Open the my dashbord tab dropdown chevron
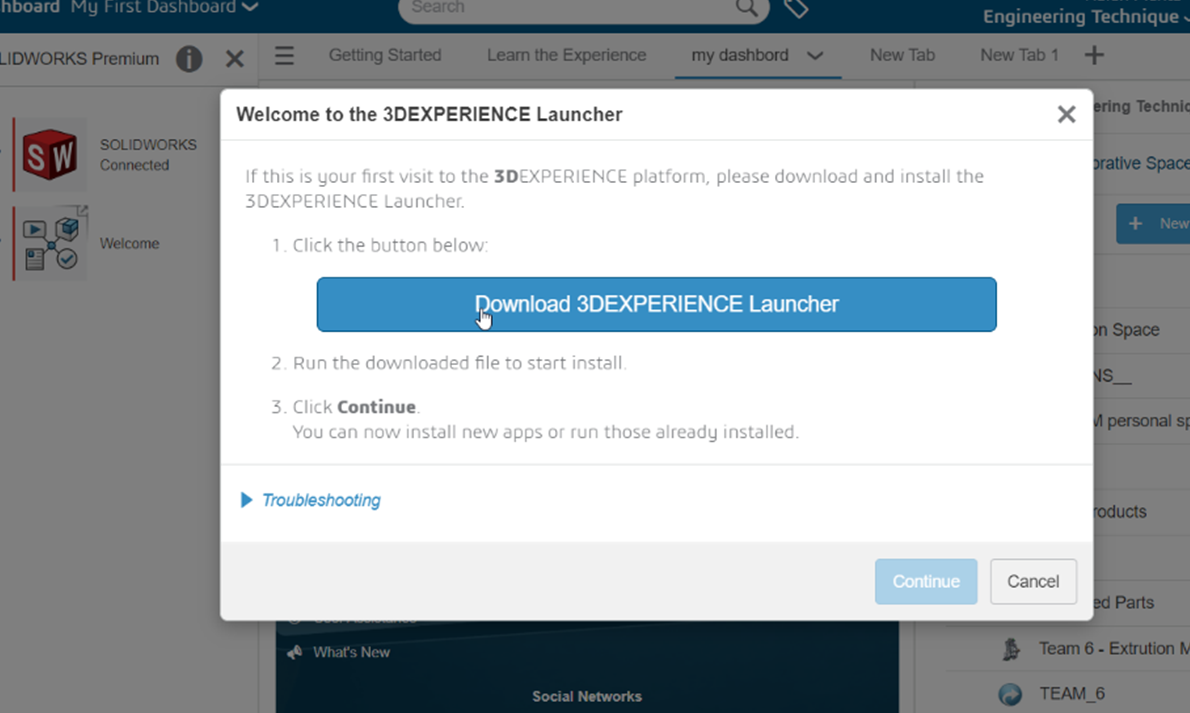The width and height of the screenshot is (1190, 713). pyautogui.click(x=815, y=56)
